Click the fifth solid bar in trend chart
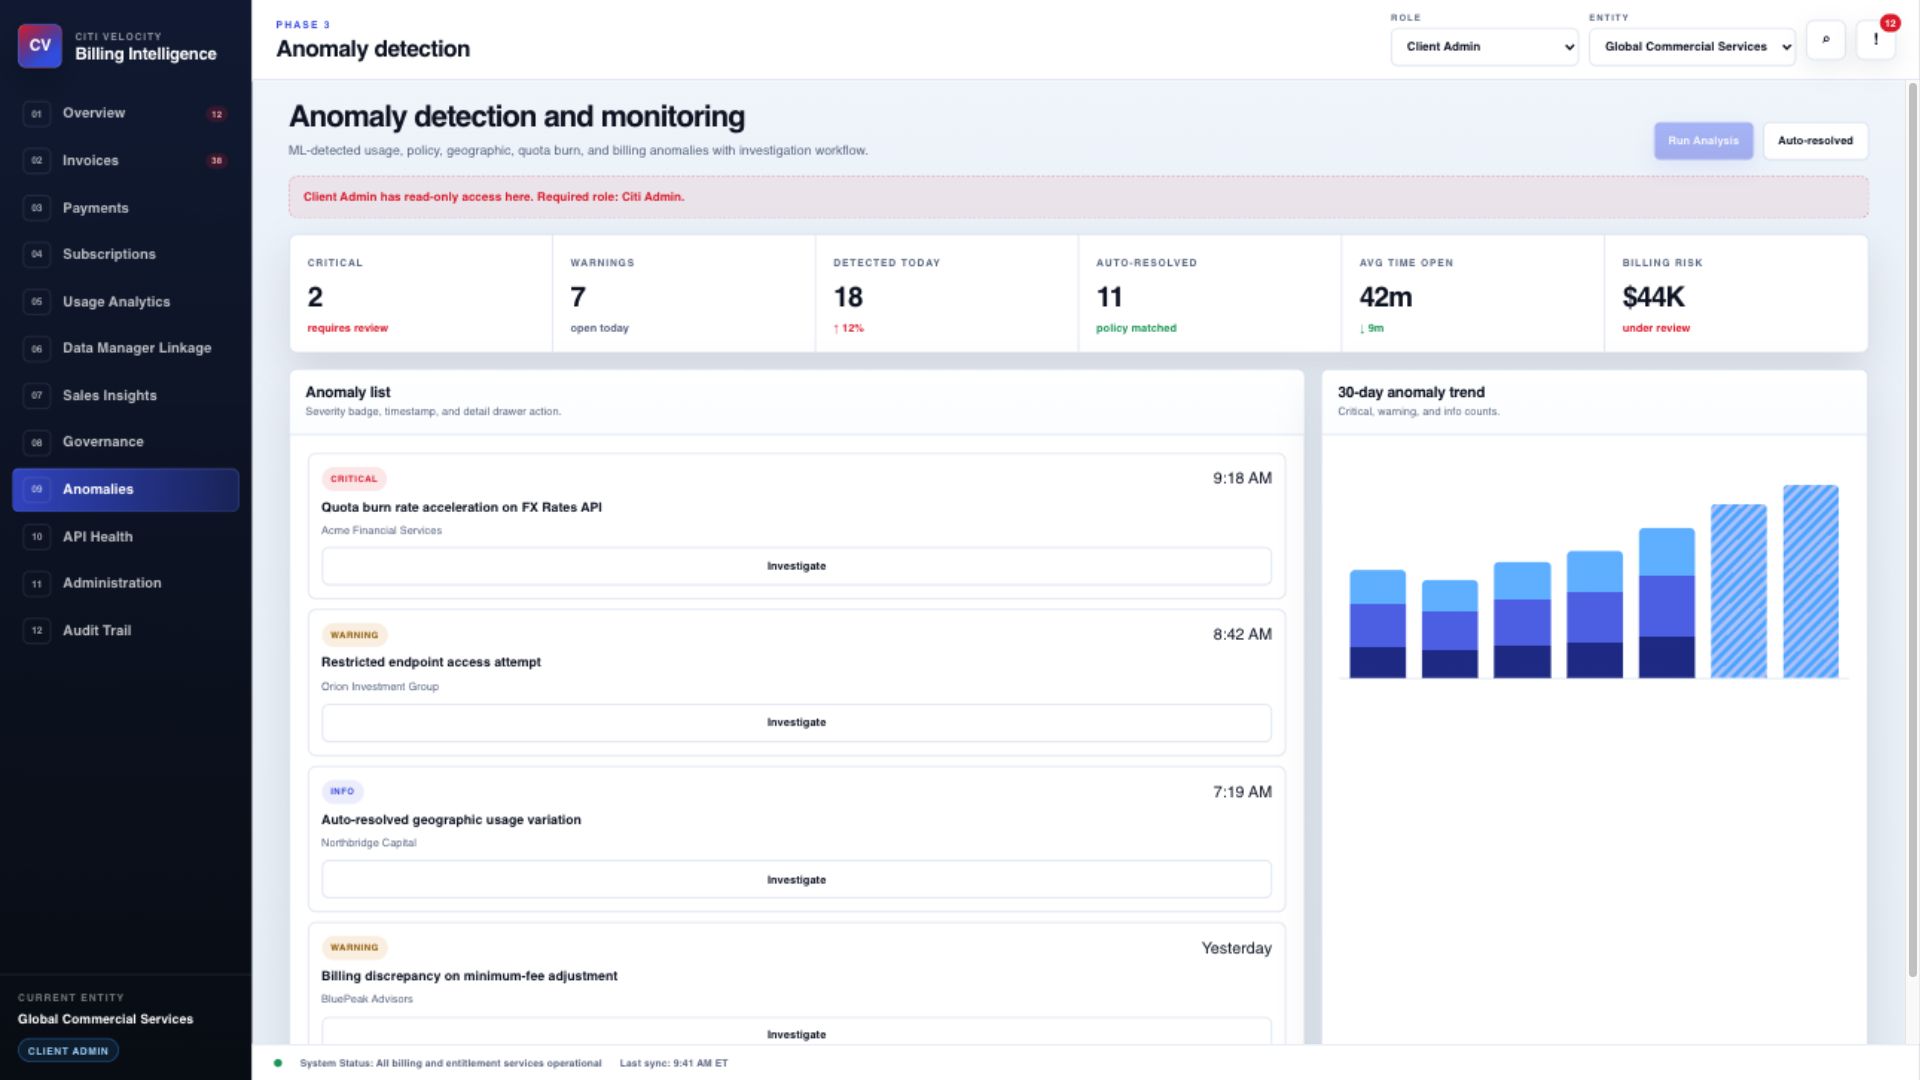 pos(1666,603)
